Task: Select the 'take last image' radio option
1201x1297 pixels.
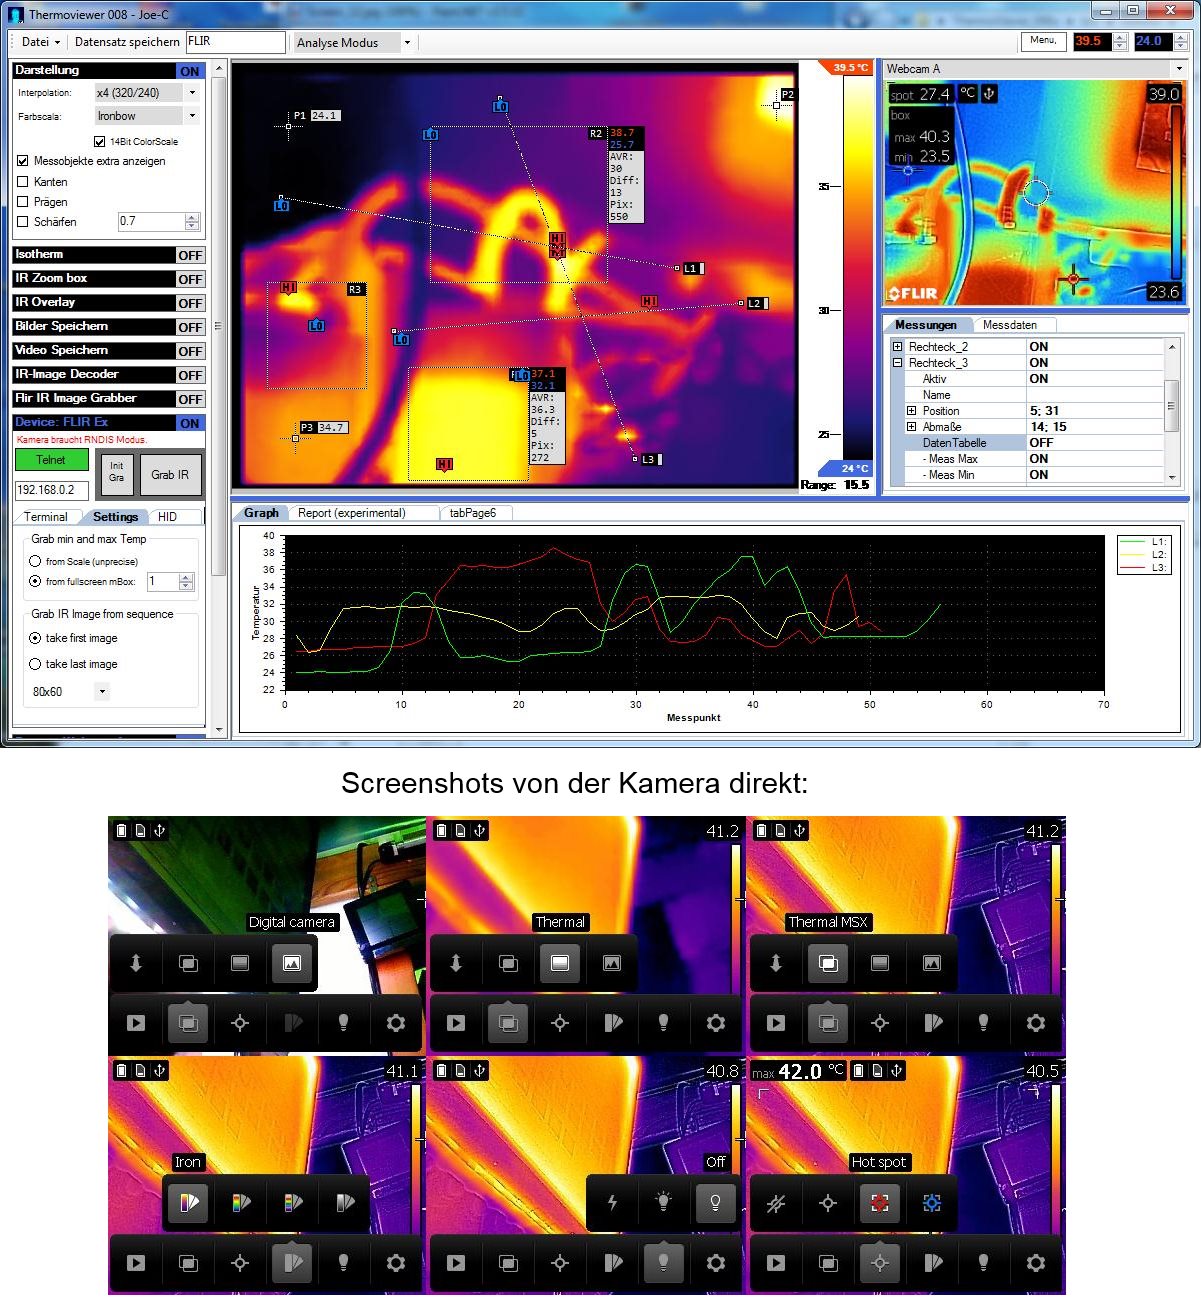Action: [x=36, y=664]
